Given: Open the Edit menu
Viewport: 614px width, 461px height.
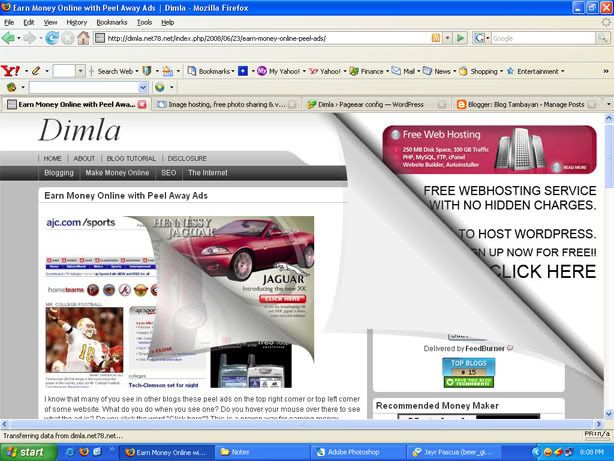Looking at the screenshot, I should coord(29,22).
